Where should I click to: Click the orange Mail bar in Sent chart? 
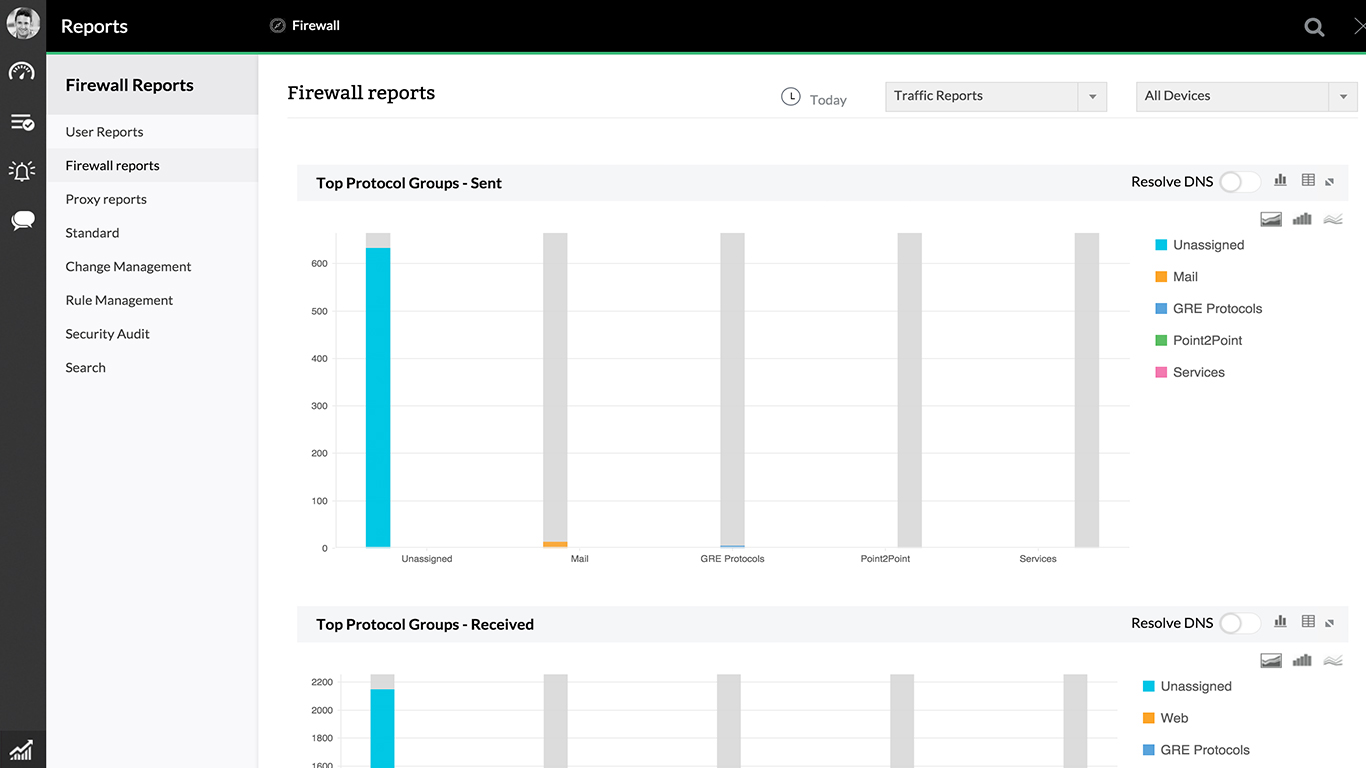(555, 544)
